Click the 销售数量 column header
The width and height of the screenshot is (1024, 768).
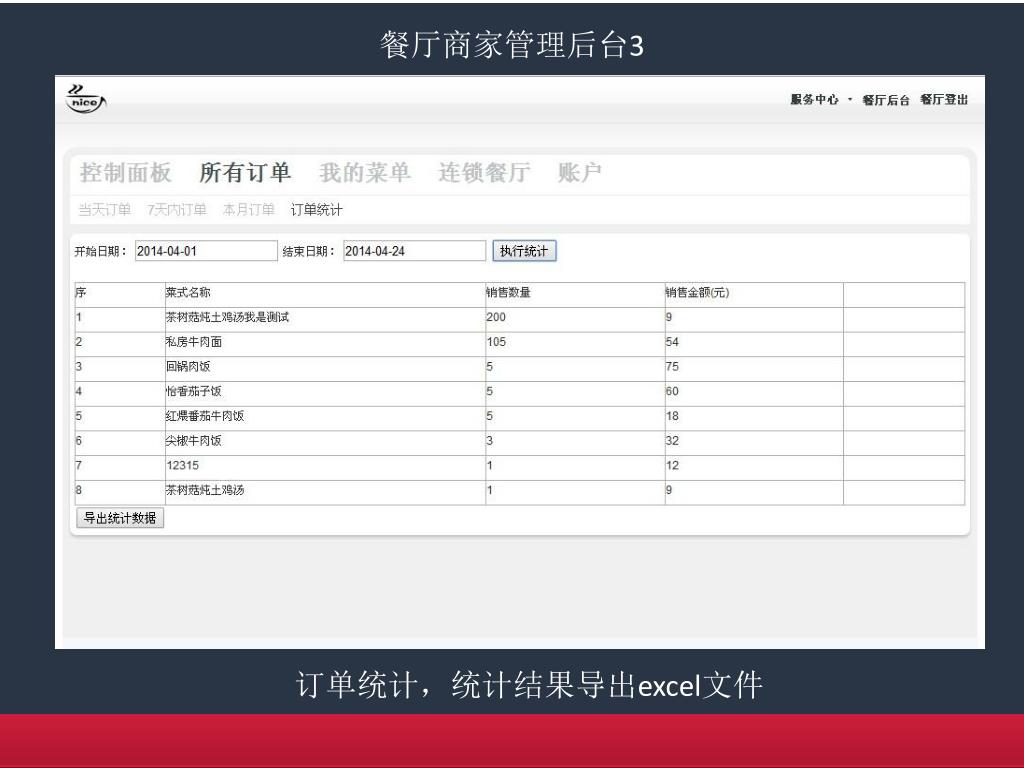575,295
